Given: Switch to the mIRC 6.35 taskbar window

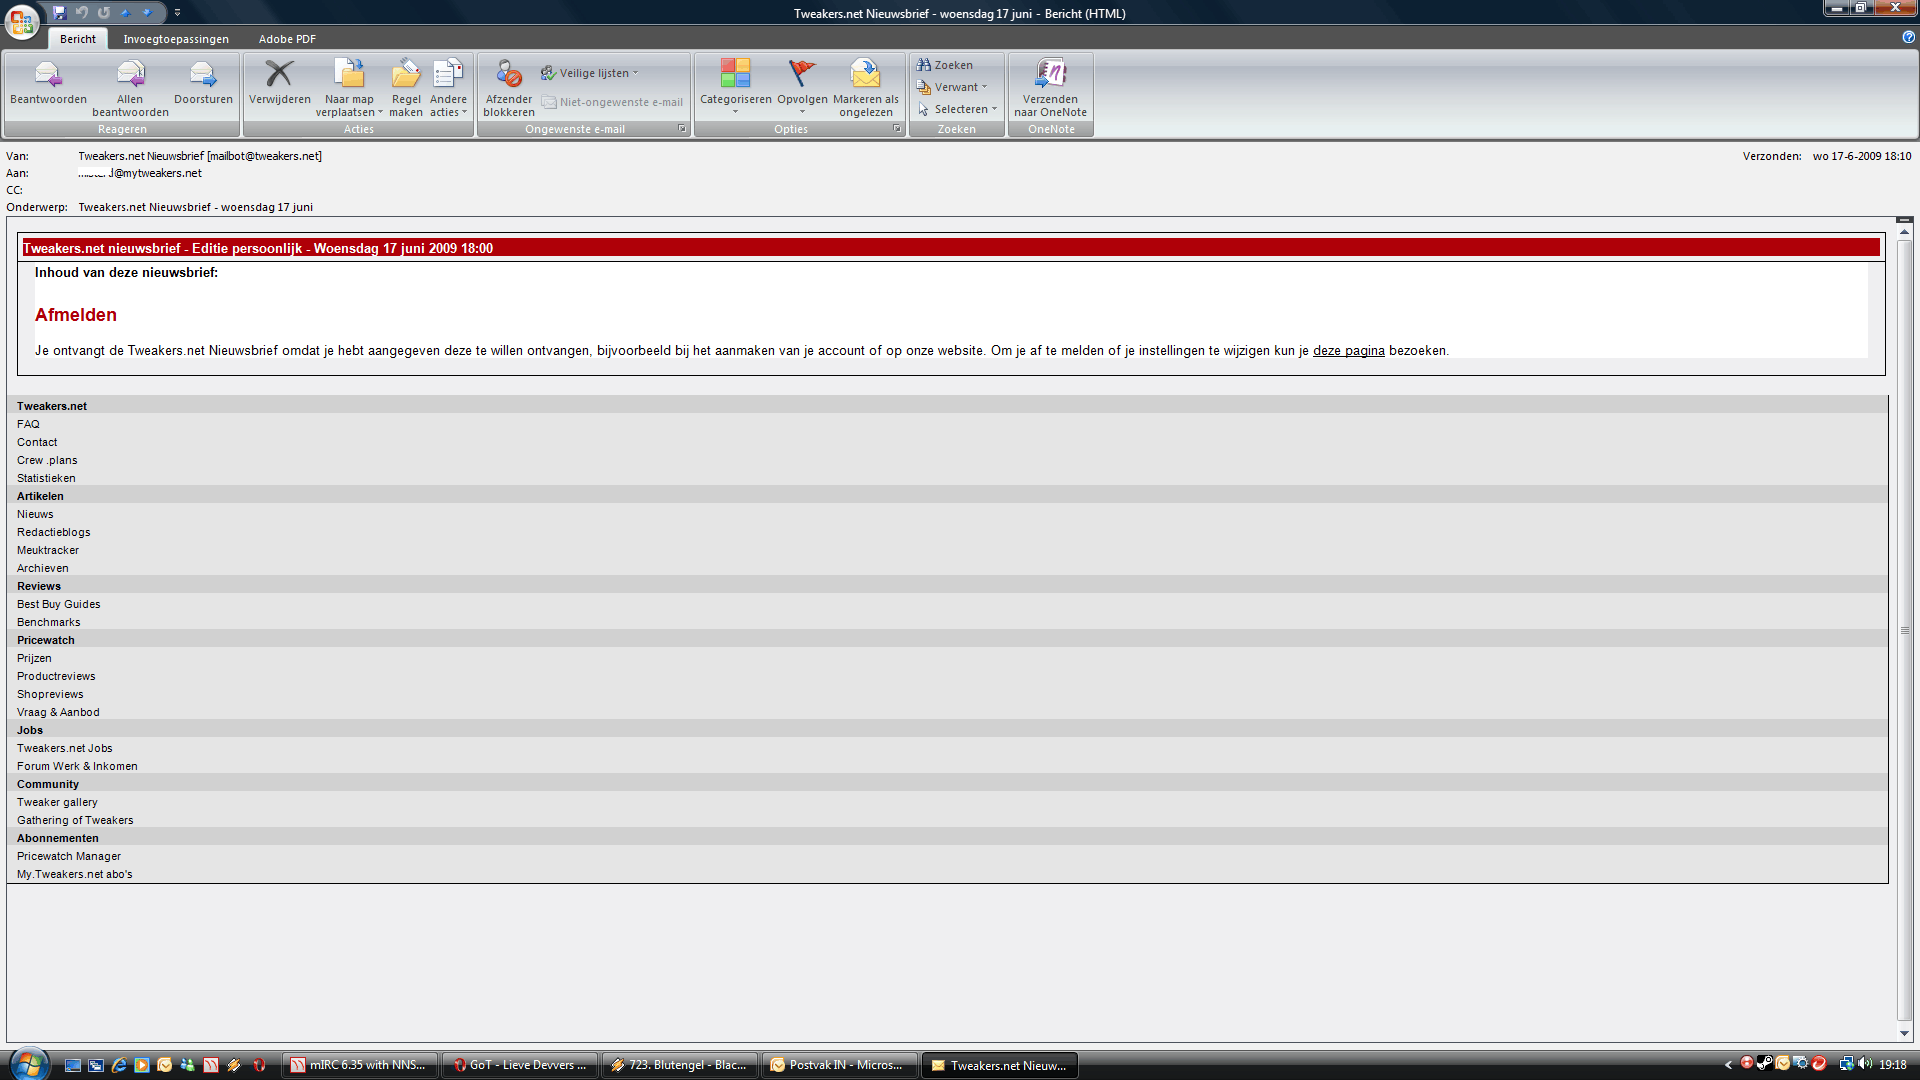Looking at the screenshot, I should [360, 1065].
